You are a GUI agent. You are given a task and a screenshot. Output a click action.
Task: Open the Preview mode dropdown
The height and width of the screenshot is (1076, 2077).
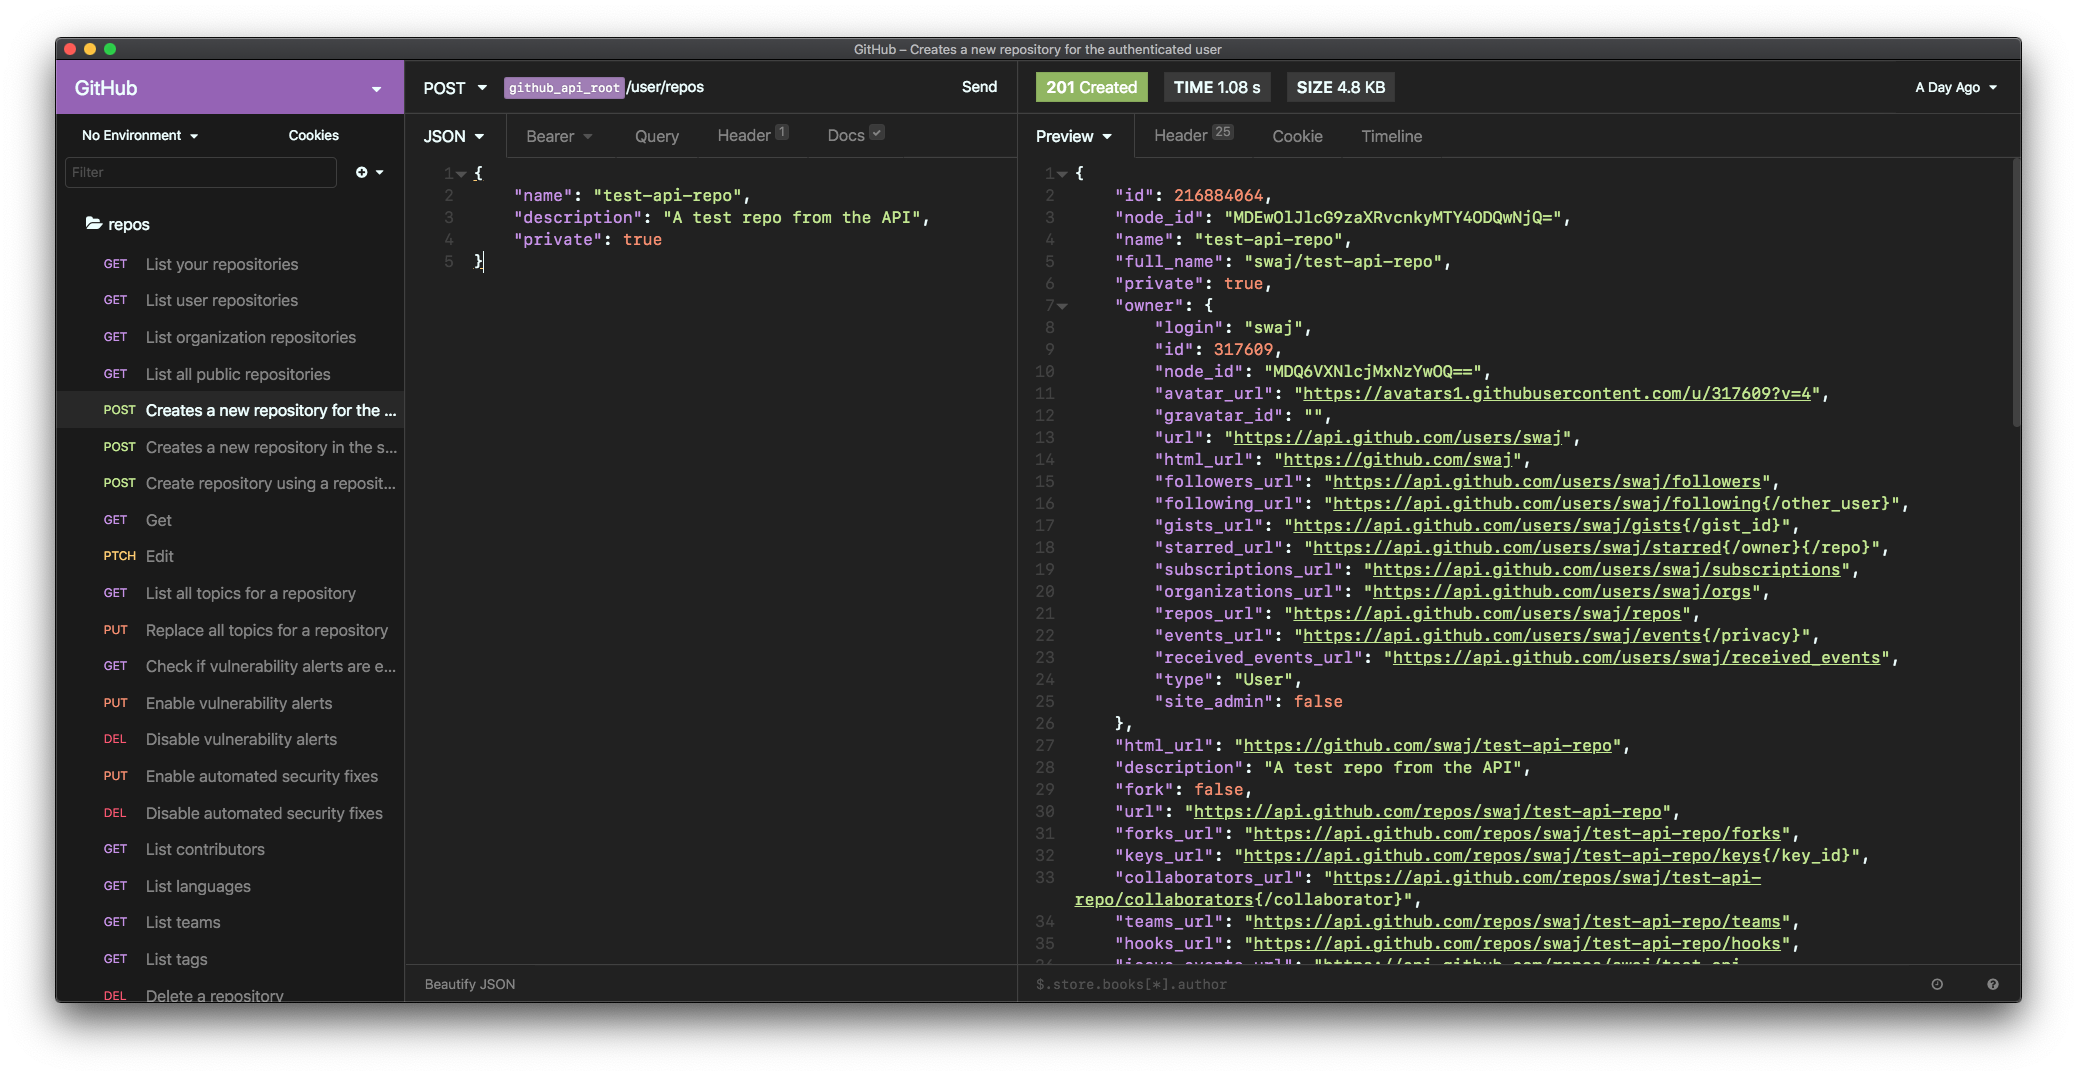pos(1074,136)
